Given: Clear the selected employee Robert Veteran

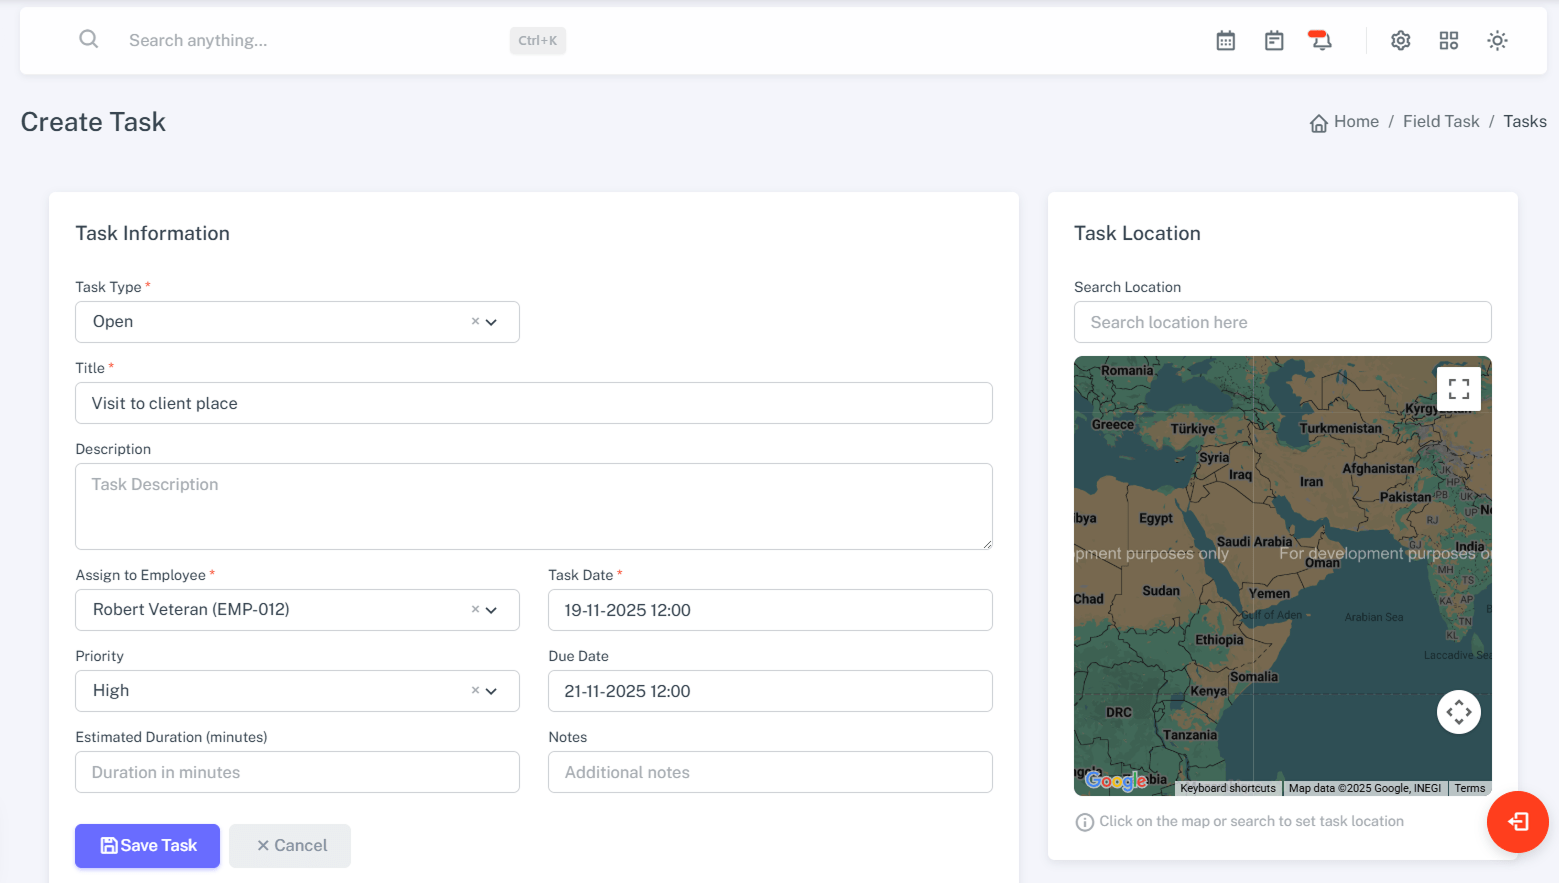Looking at the screenshot, I should point(475,609).
